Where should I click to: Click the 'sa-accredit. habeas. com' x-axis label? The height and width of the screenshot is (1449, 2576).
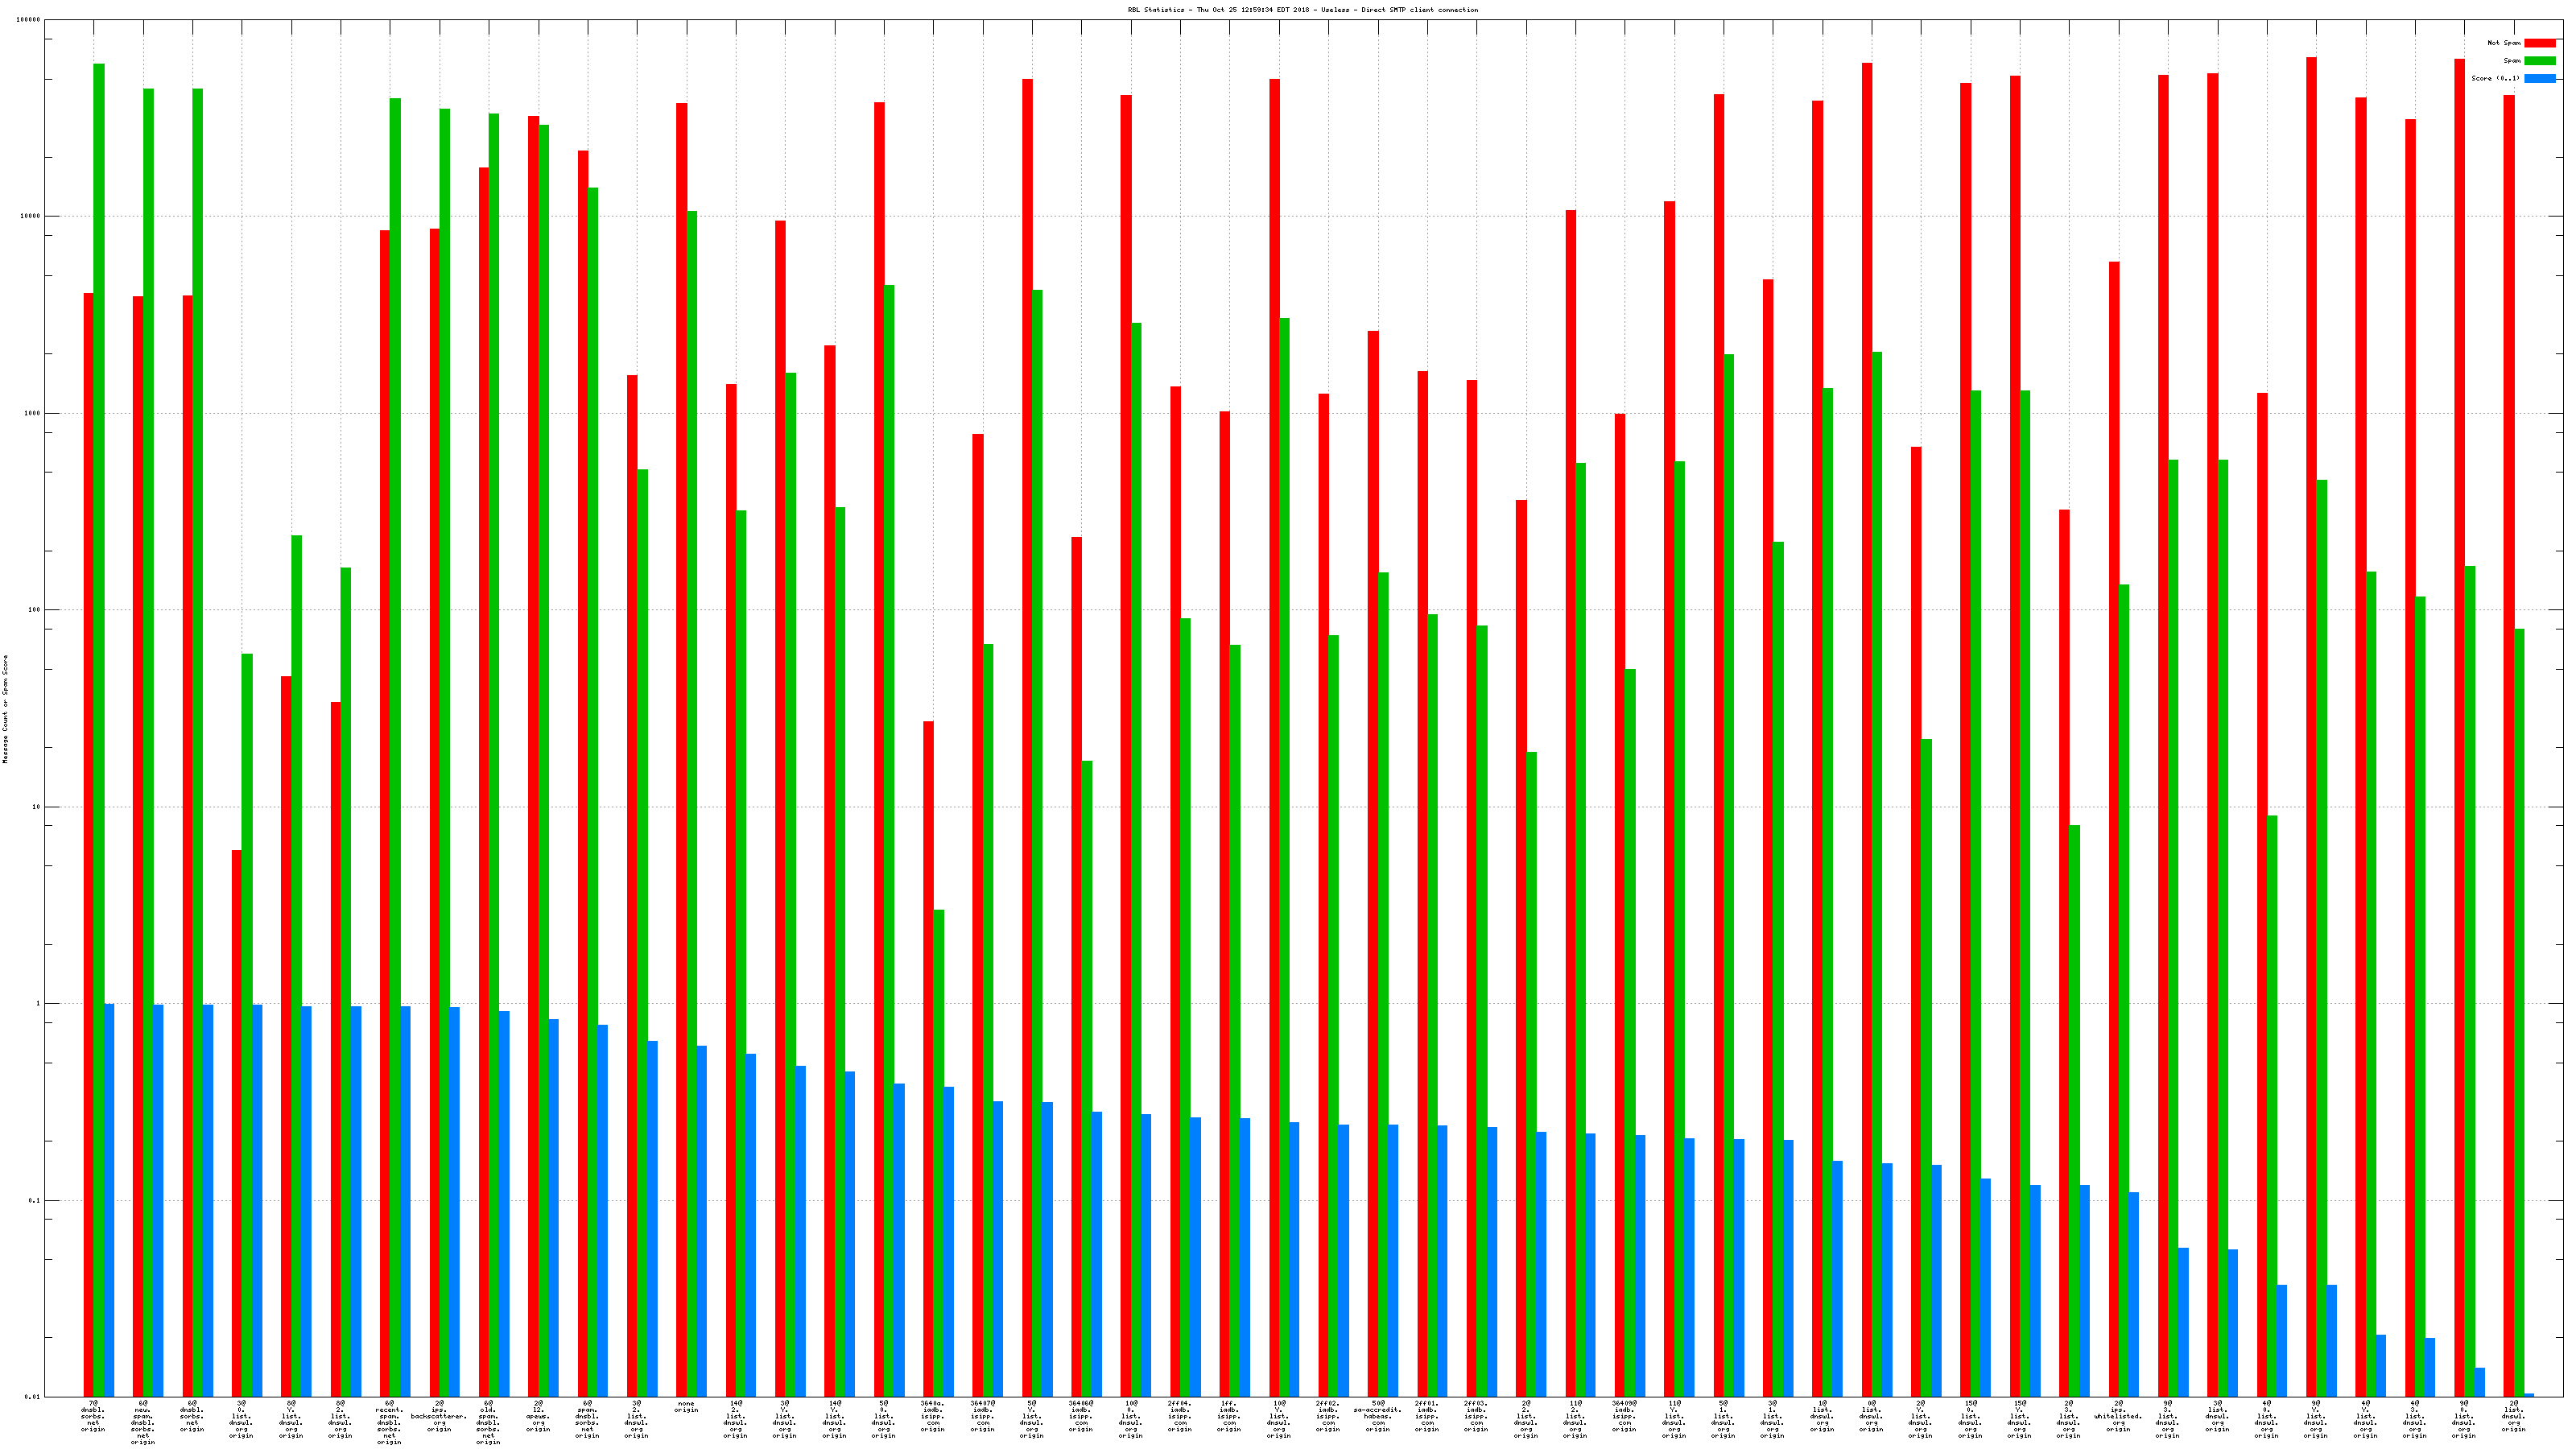(x=1378, y=1416)
